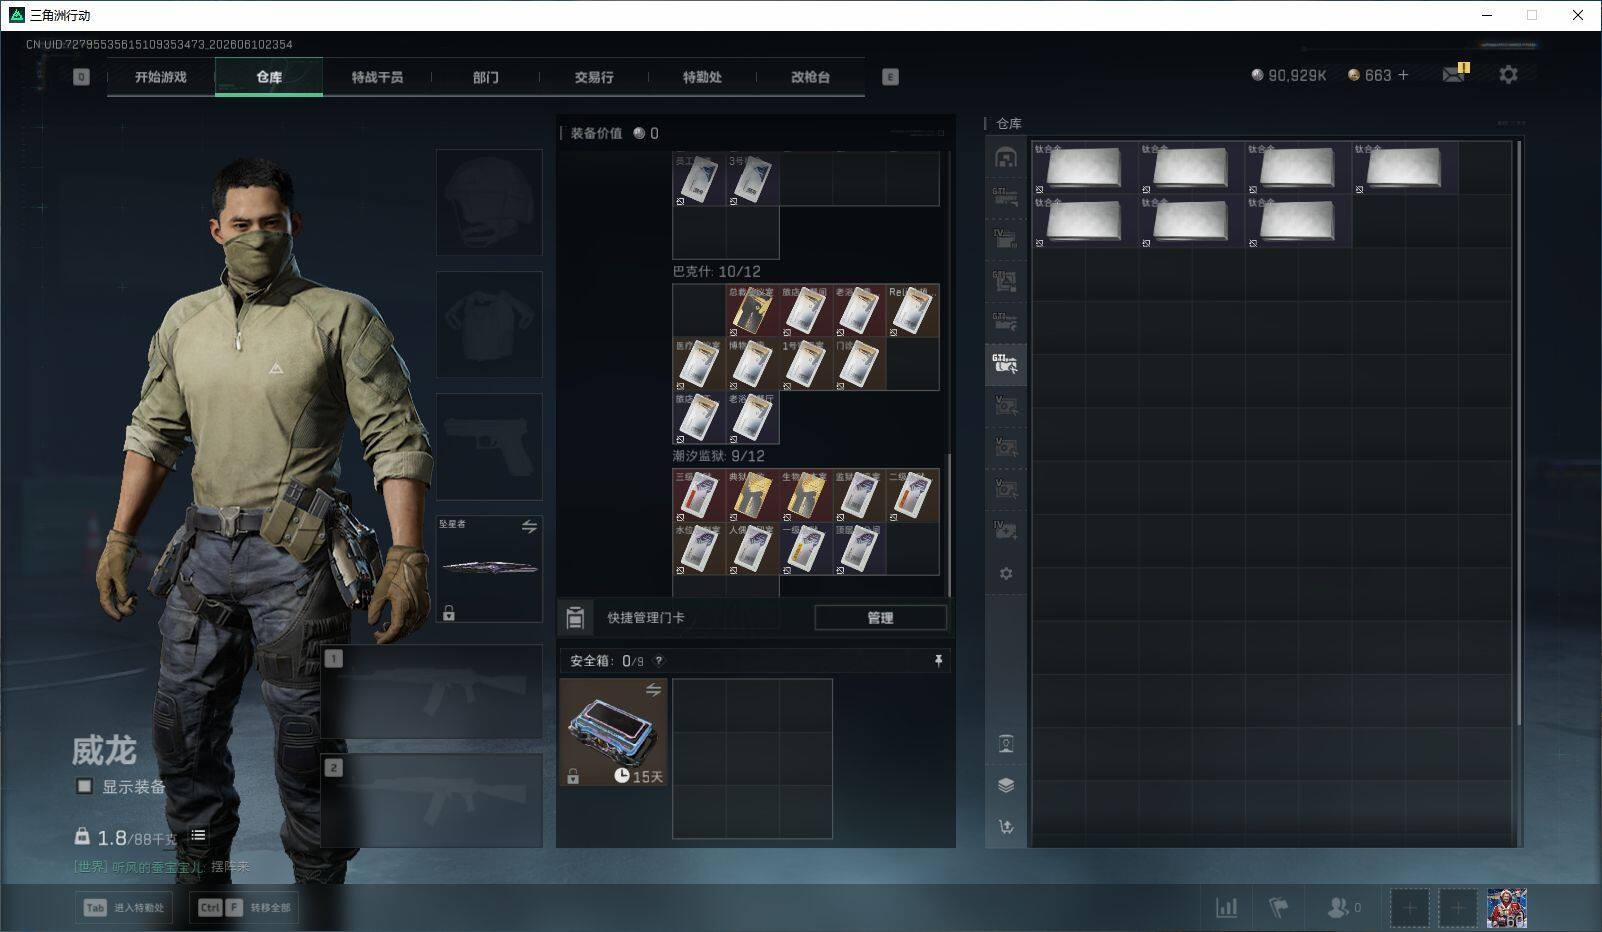Select primary weapon slot 1

(432, 691)
